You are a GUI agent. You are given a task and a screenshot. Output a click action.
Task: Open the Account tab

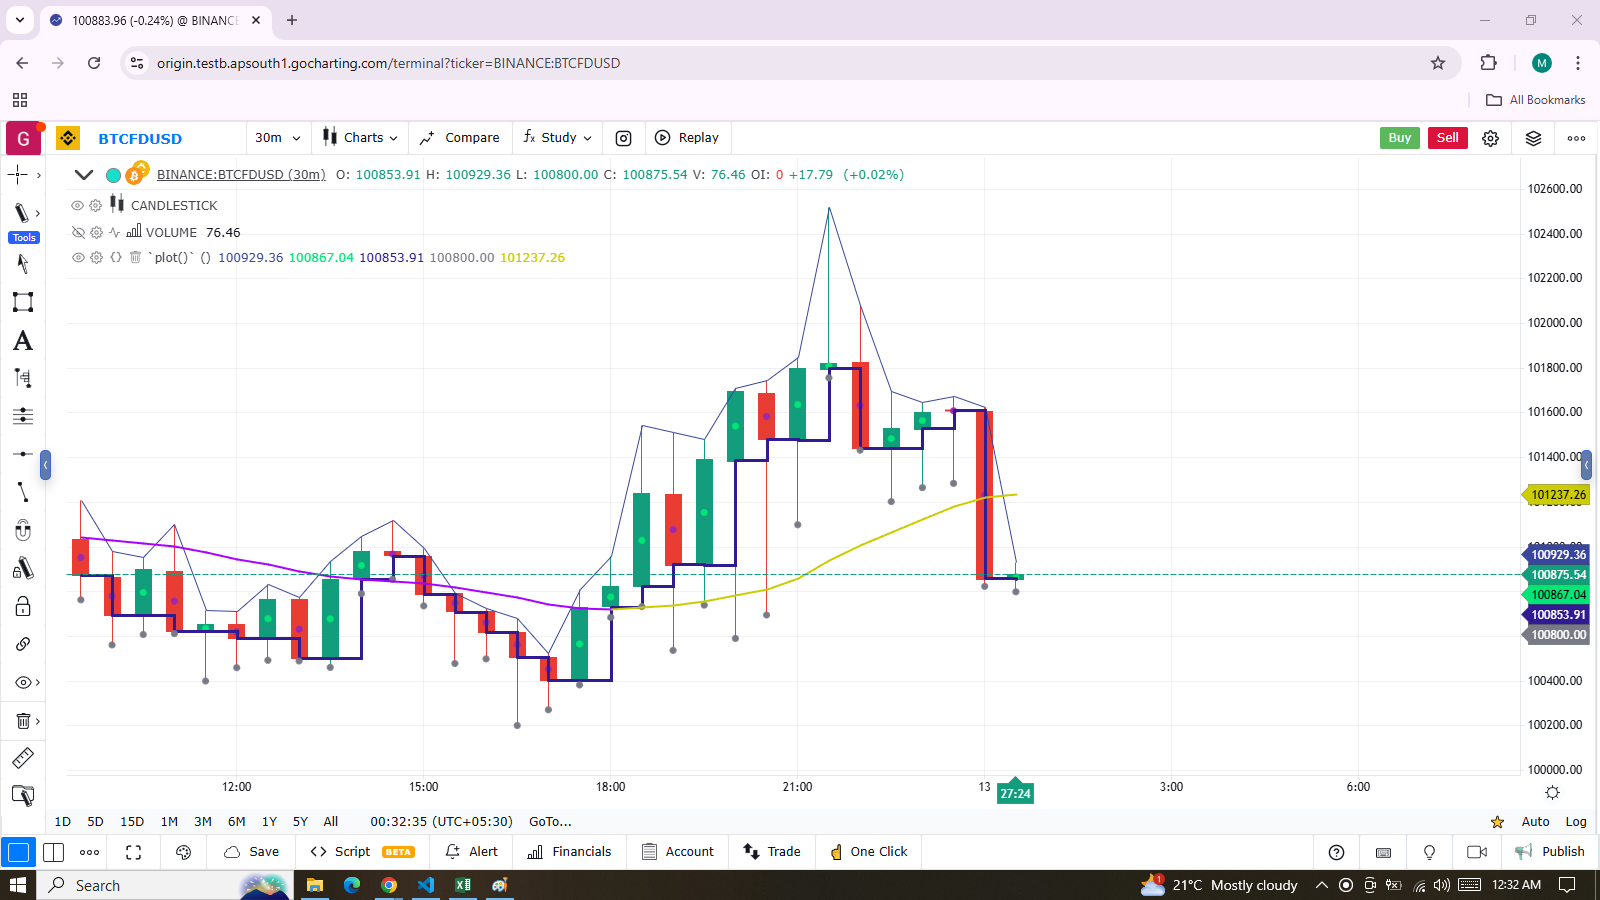[678, 852]
